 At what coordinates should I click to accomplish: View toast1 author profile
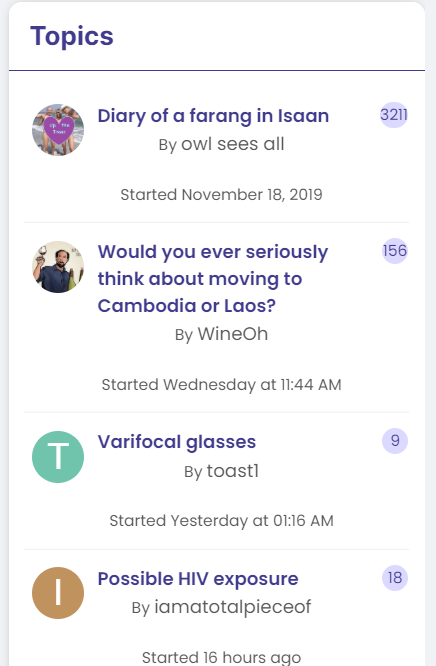233,471
